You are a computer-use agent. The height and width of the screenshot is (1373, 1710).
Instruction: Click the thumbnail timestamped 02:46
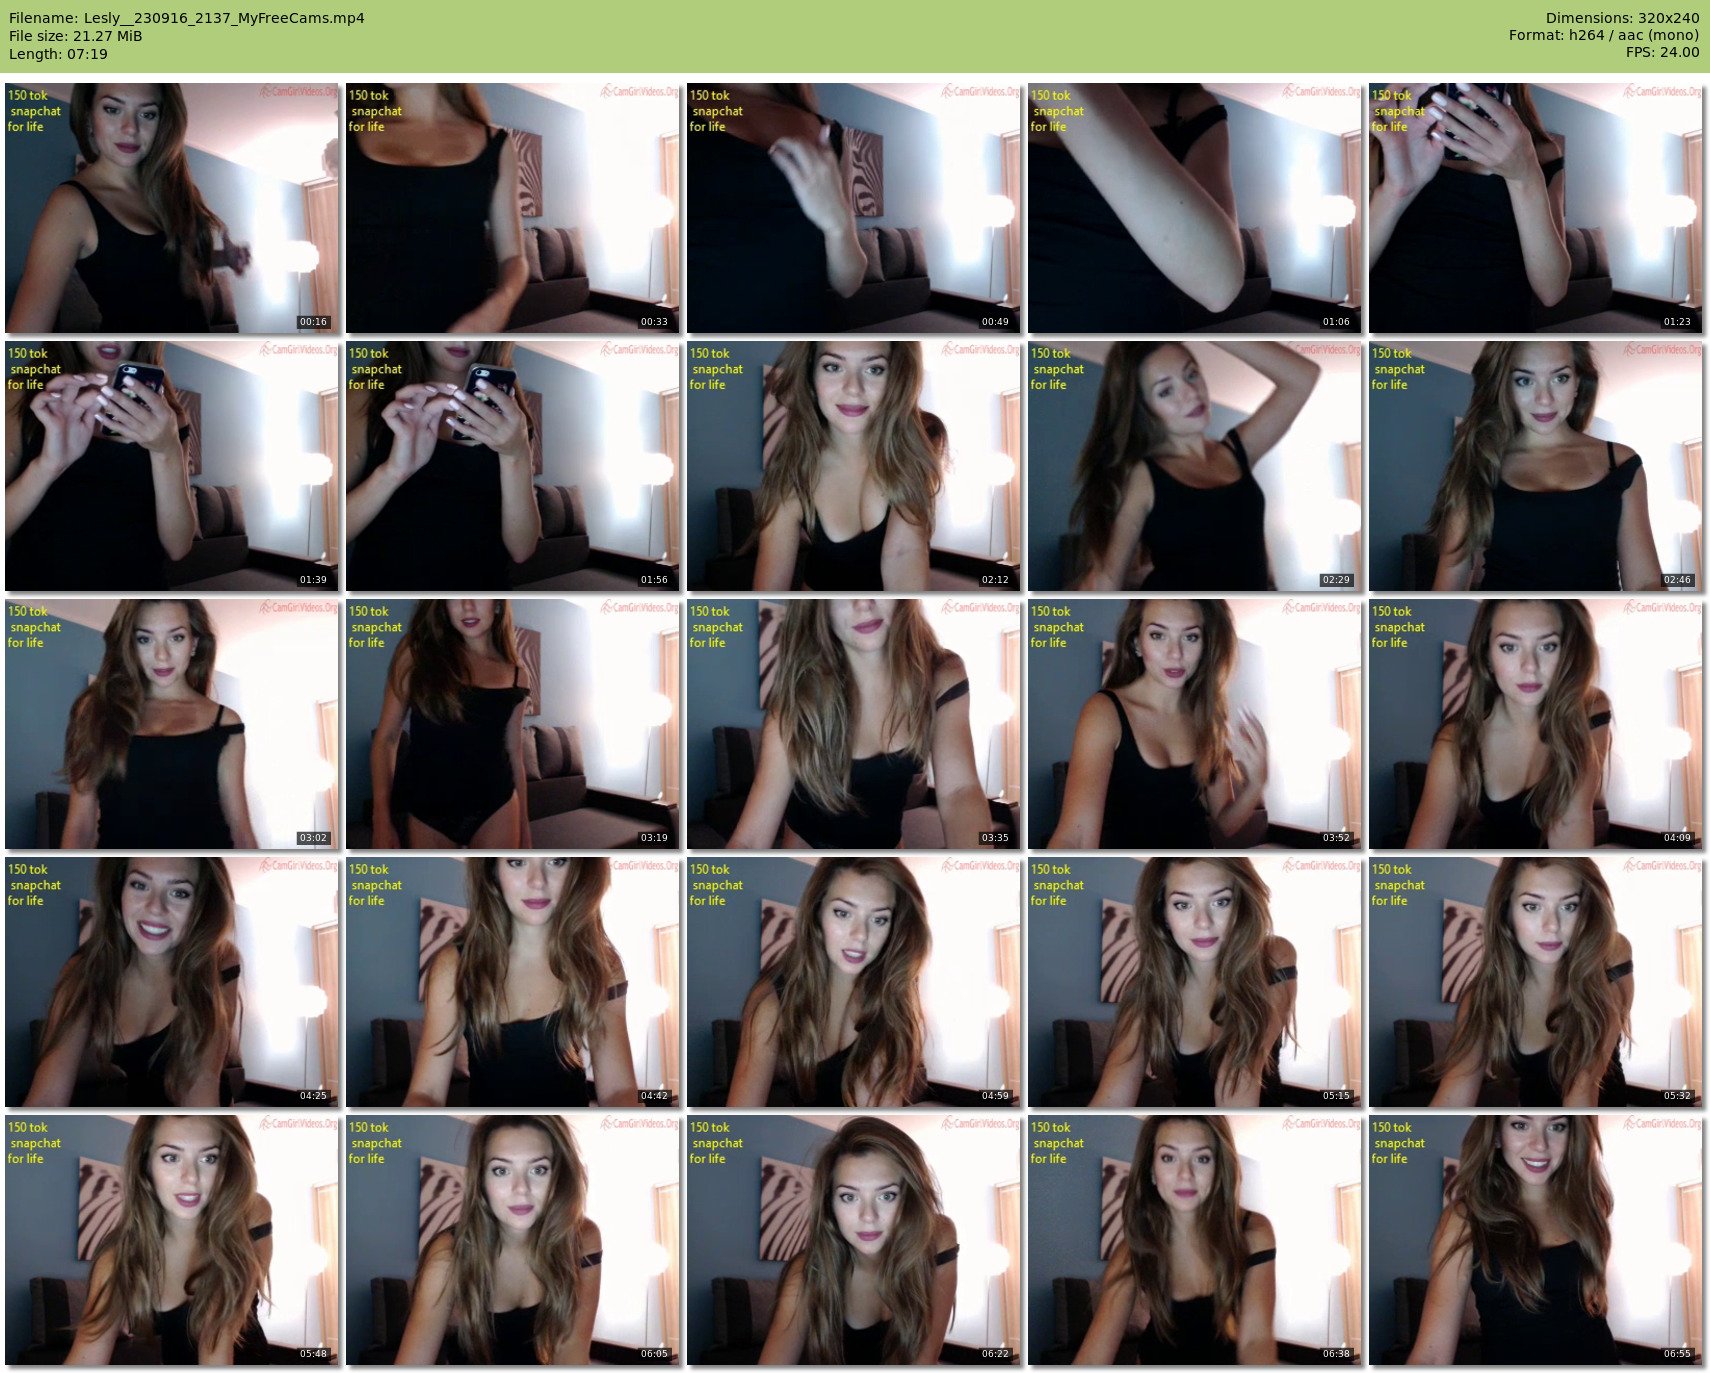[x=1535, y=465]
